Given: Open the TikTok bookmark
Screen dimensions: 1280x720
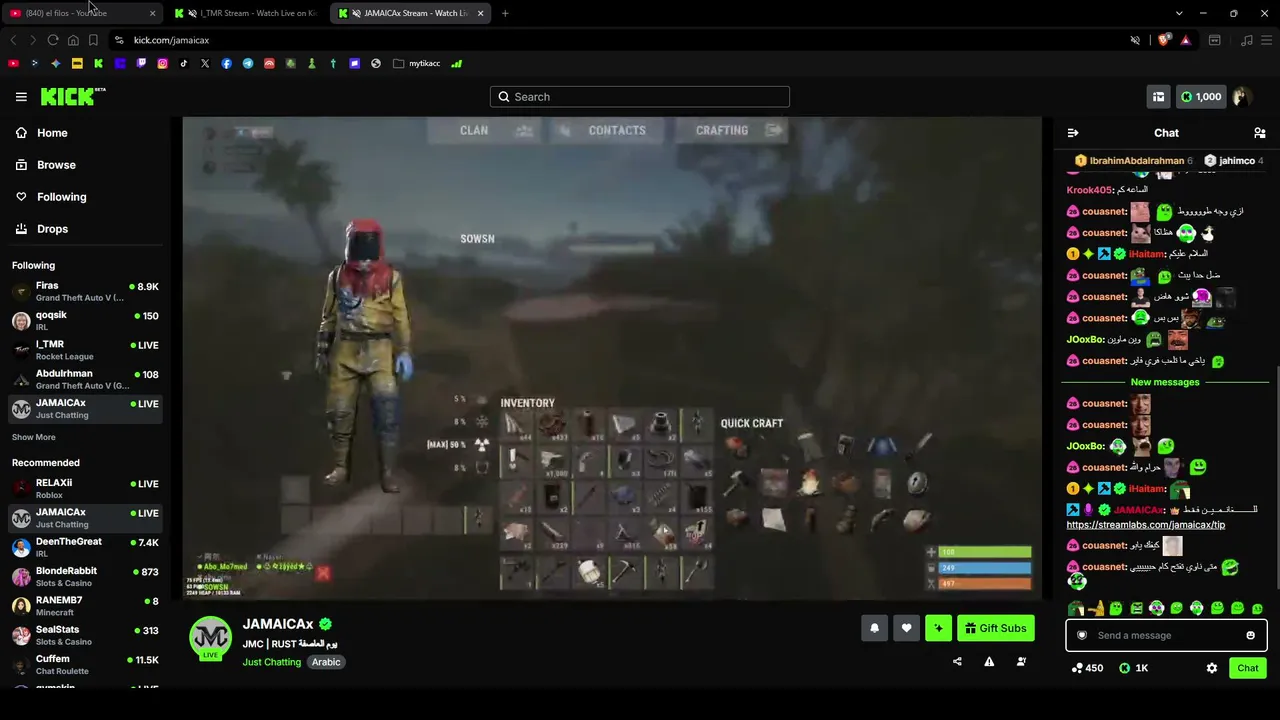Looking at the screenshot, I should pos(184,63).
